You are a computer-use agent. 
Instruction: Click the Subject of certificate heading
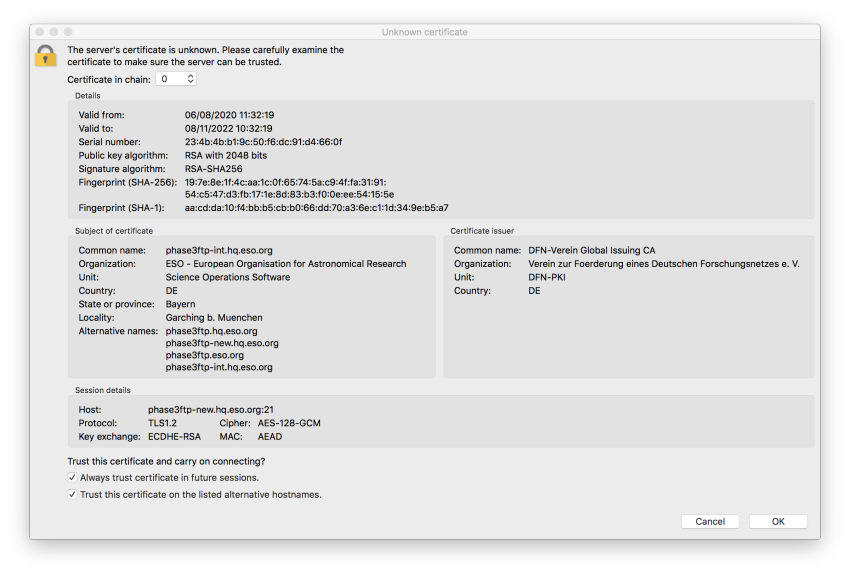click(114, 231)
